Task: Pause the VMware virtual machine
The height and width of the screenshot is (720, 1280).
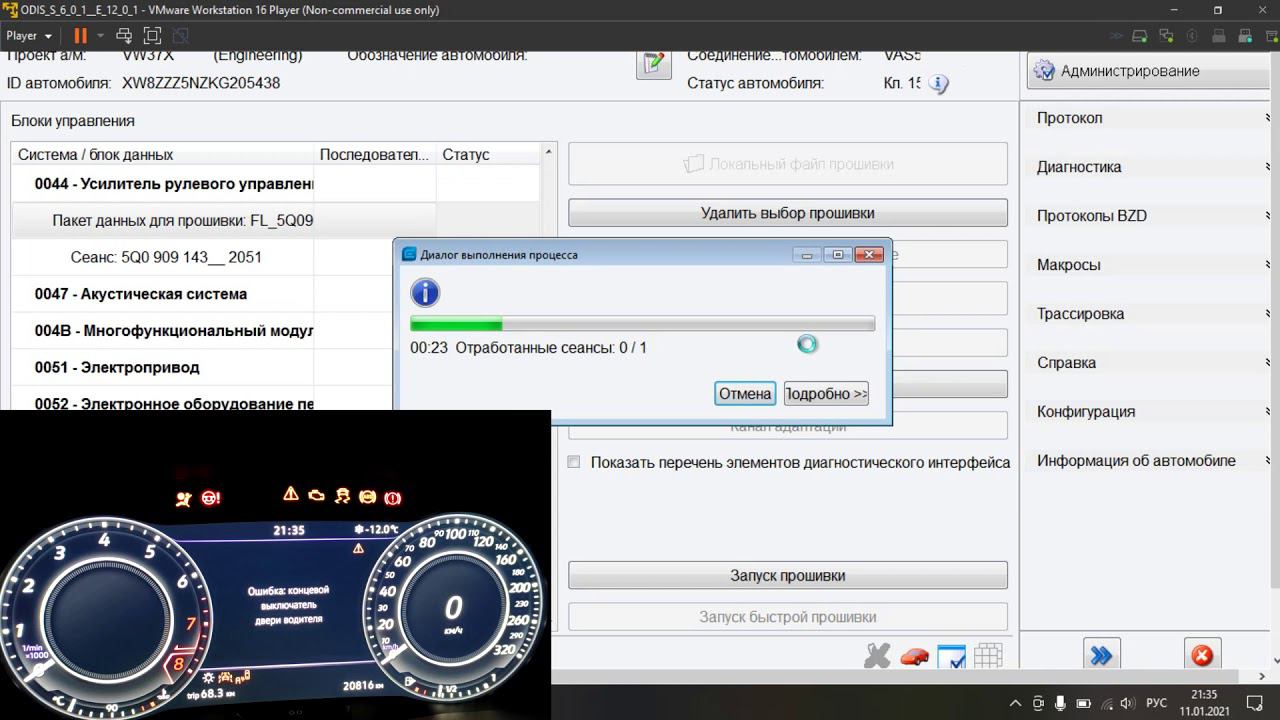Action: [x=80, y=36]
